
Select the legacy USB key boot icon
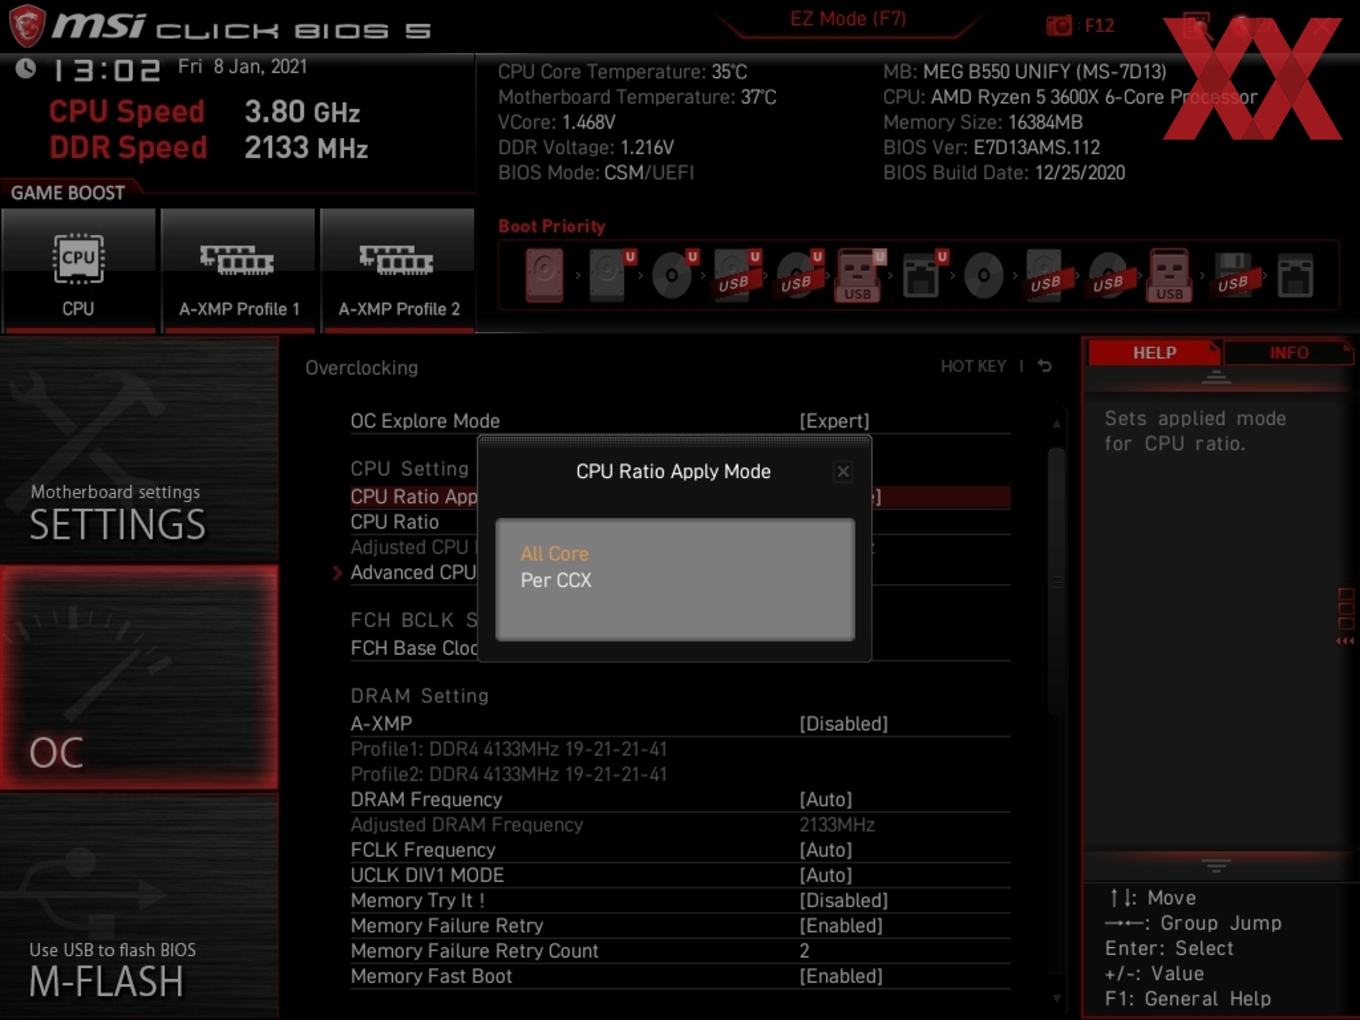point(1170,276)
